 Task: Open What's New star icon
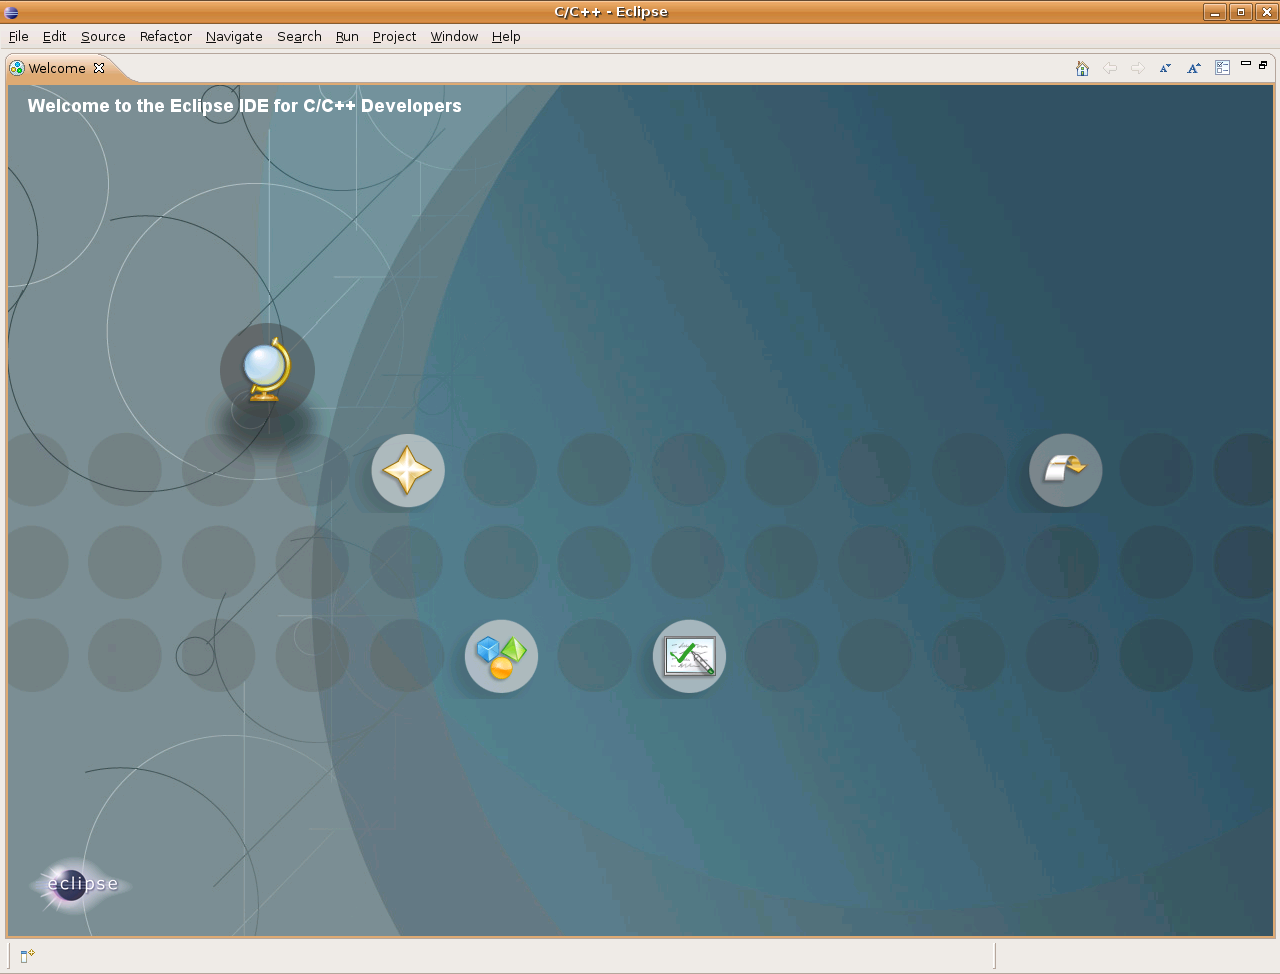(x=408, y=470)
